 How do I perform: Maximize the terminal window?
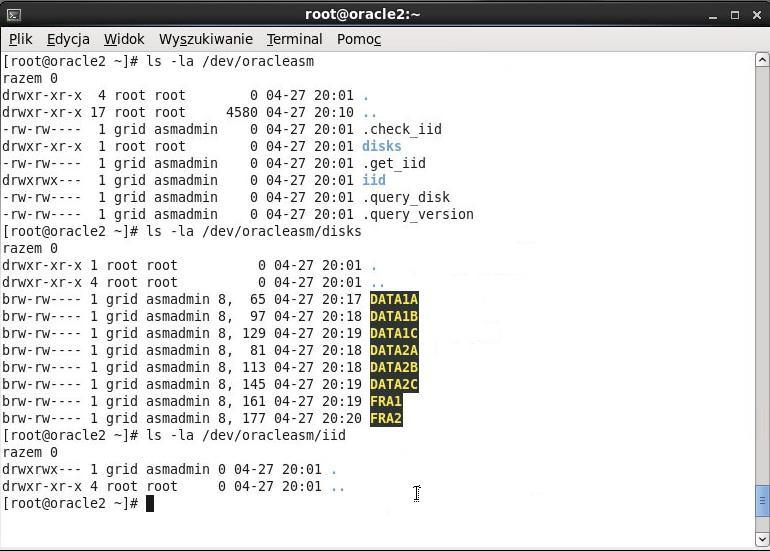click(735, 15)
